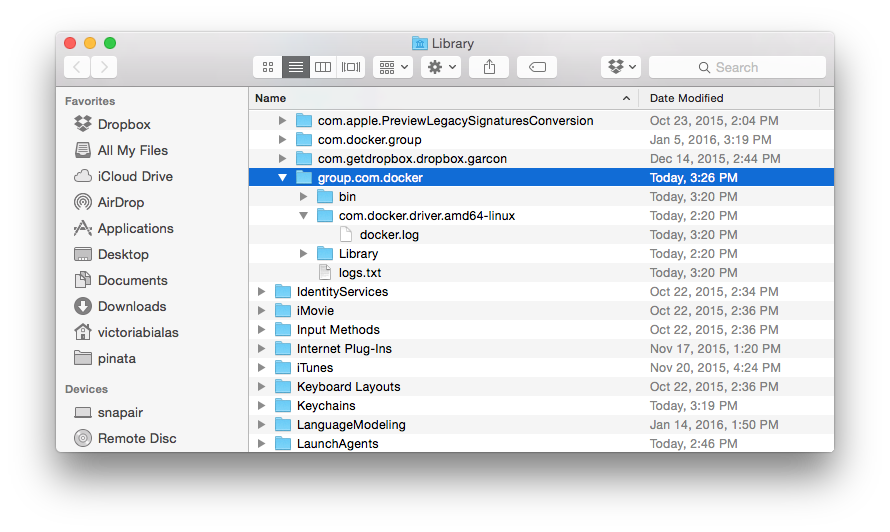Screen dimensions: 890x532
Task: Click the Share toolbar button
Action: pos(489,67)
